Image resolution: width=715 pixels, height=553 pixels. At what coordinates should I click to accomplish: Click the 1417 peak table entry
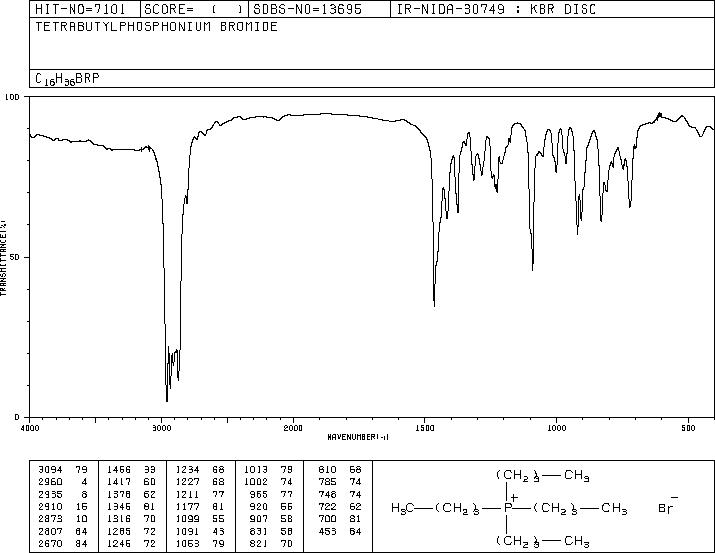click(131, 482)
